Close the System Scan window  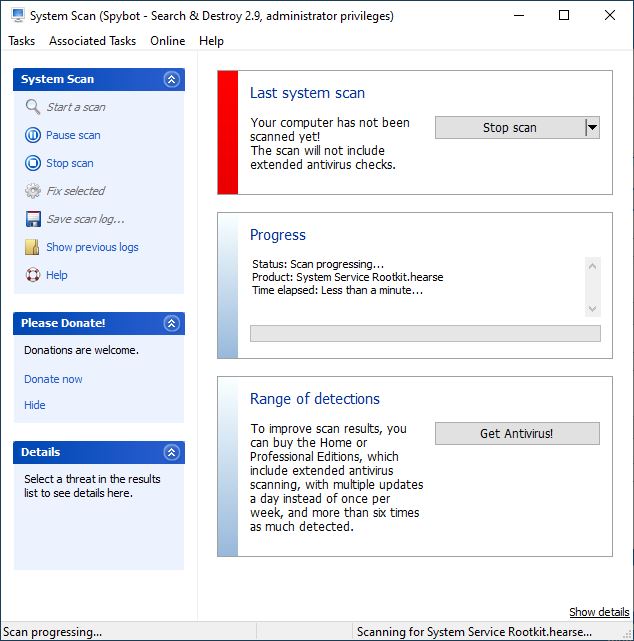pos(610,16)
